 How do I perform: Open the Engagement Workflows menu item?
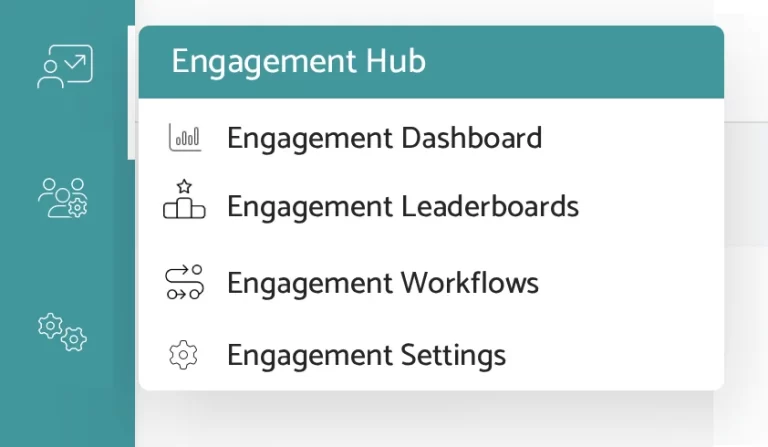(382, 283)
